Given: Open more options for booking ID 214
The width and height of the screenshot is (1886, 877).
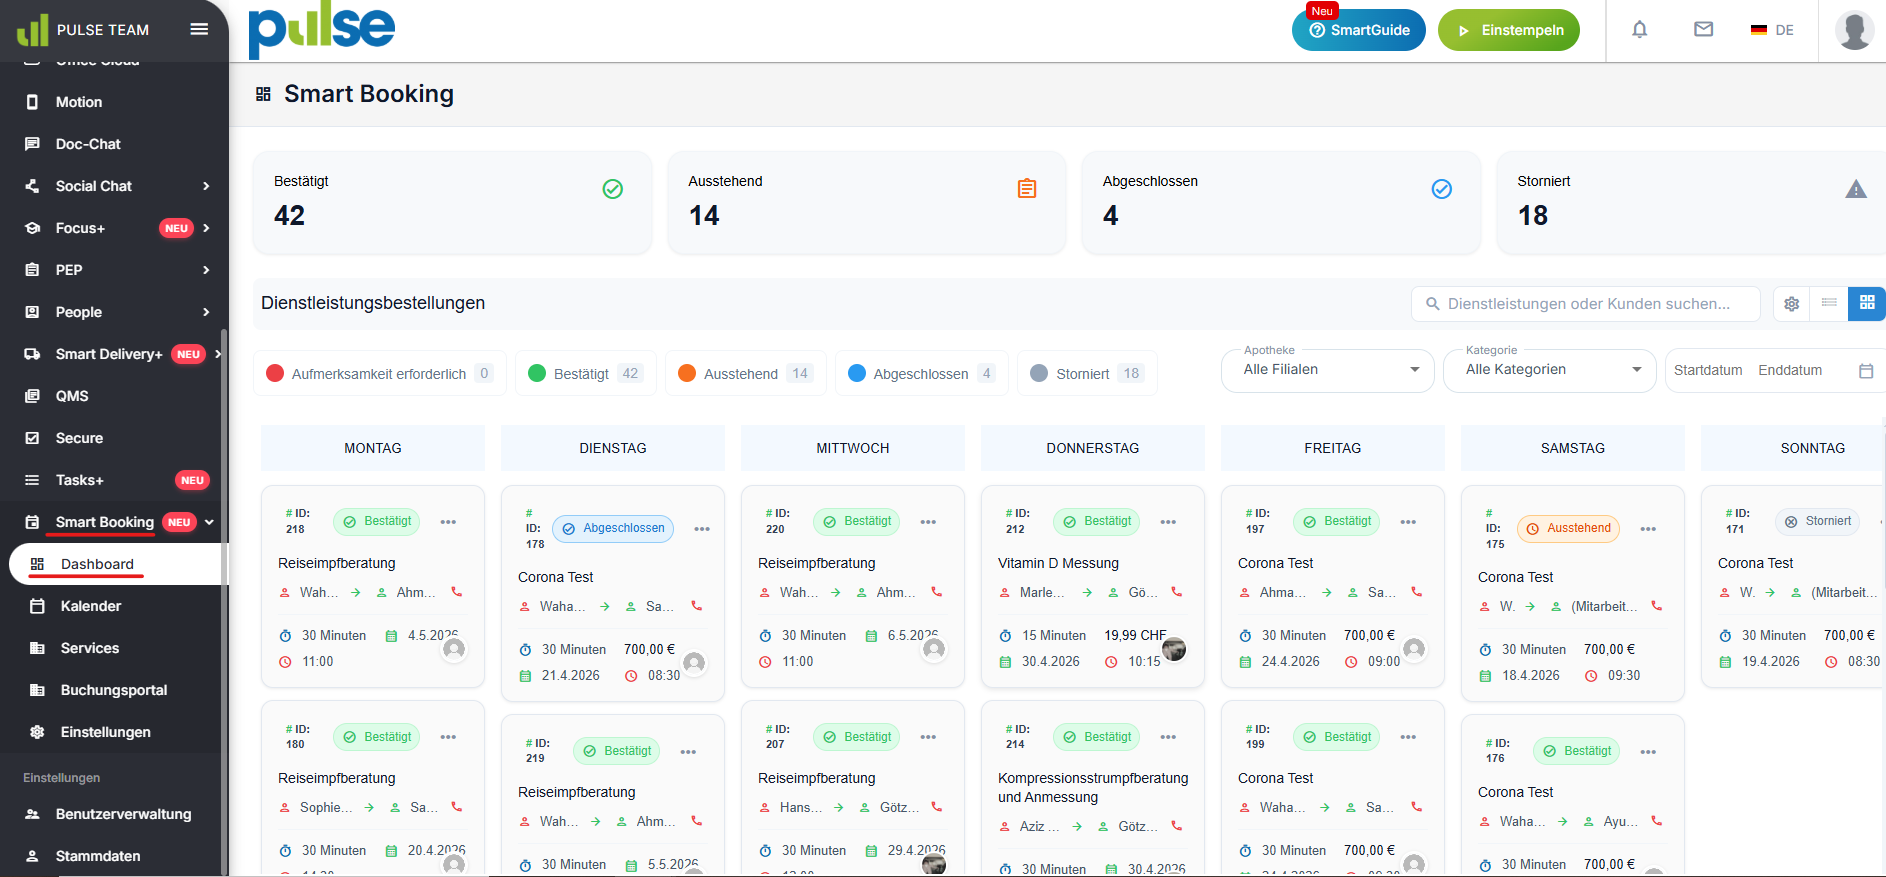Looking at the screenshot, I should tap(1168, 737).
